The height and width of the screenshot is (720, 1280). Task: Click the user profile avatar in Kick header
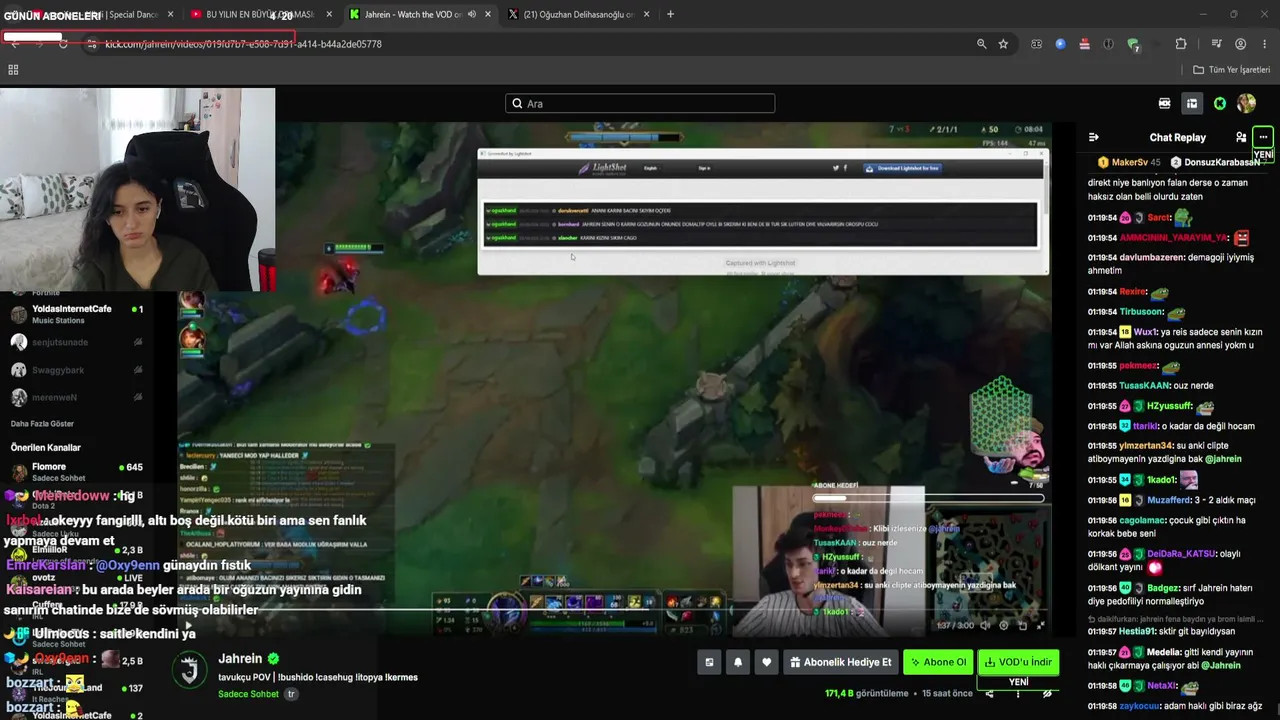tap(1246, 103)
